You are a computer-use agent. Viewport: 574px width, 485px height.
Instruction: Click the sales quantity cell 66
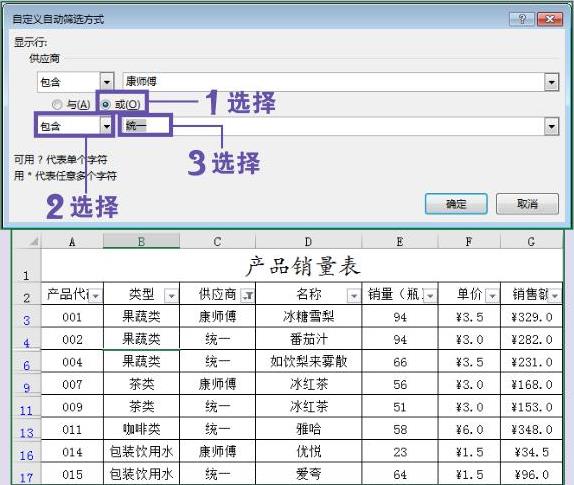pyautogui.click(x=400, y=362)
